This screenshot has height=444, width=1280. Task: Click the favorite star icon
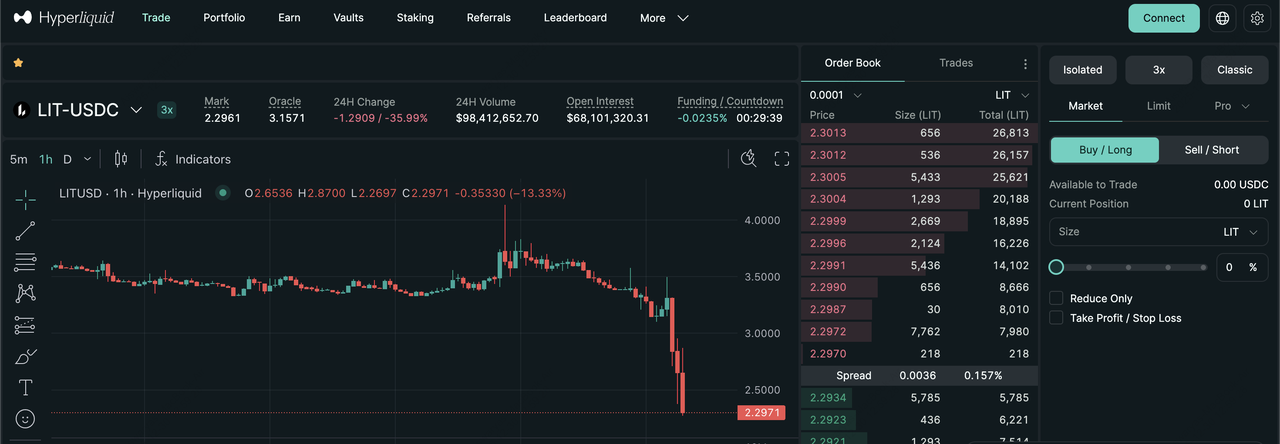(x=18, y=62)
